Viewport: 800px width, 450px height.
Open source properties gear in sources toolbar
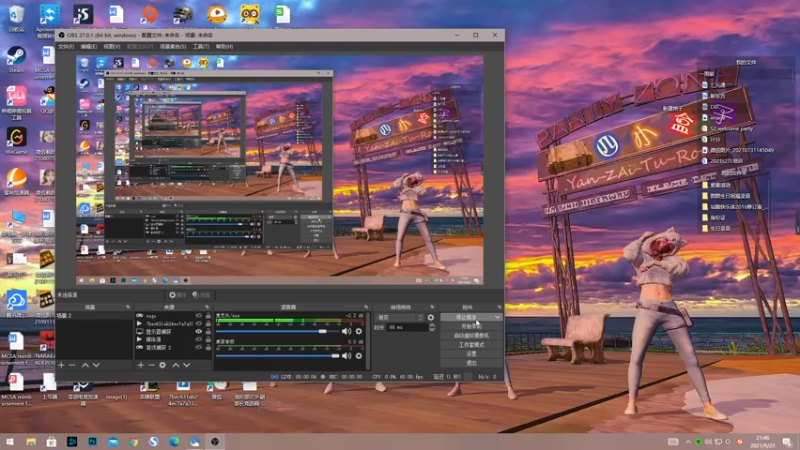pyautogui.click(x=162, y=365)
